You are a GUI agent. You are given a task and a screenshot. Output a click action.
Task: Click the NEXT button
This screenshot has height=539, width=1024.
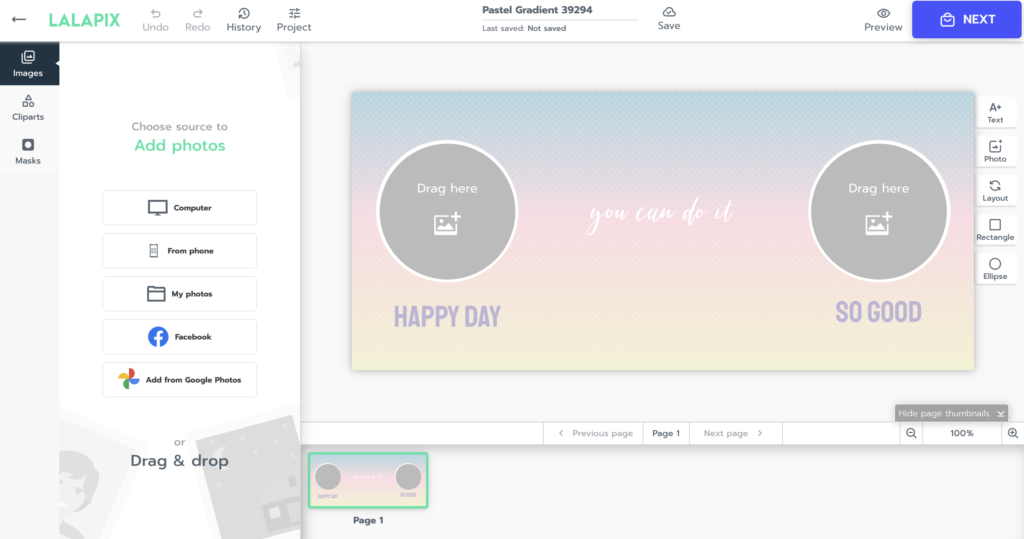(967, 19)
